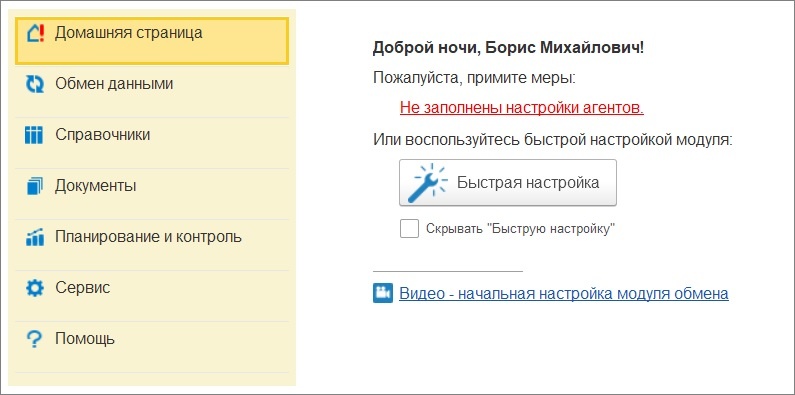Open the Видео - начальная настройка модуля обмена link

pos(564,293)
